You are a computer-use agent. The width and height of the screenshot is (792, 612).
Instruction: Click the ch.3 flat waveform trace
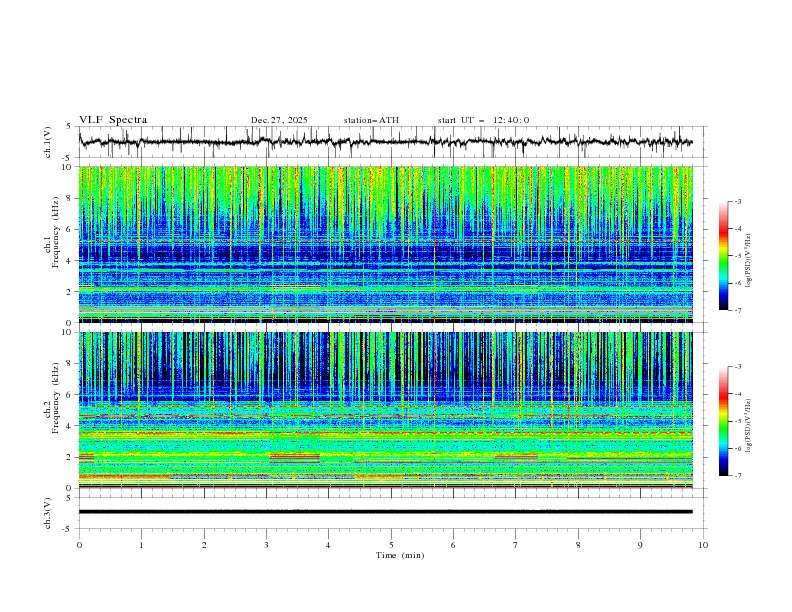click(x=385, y=512)
